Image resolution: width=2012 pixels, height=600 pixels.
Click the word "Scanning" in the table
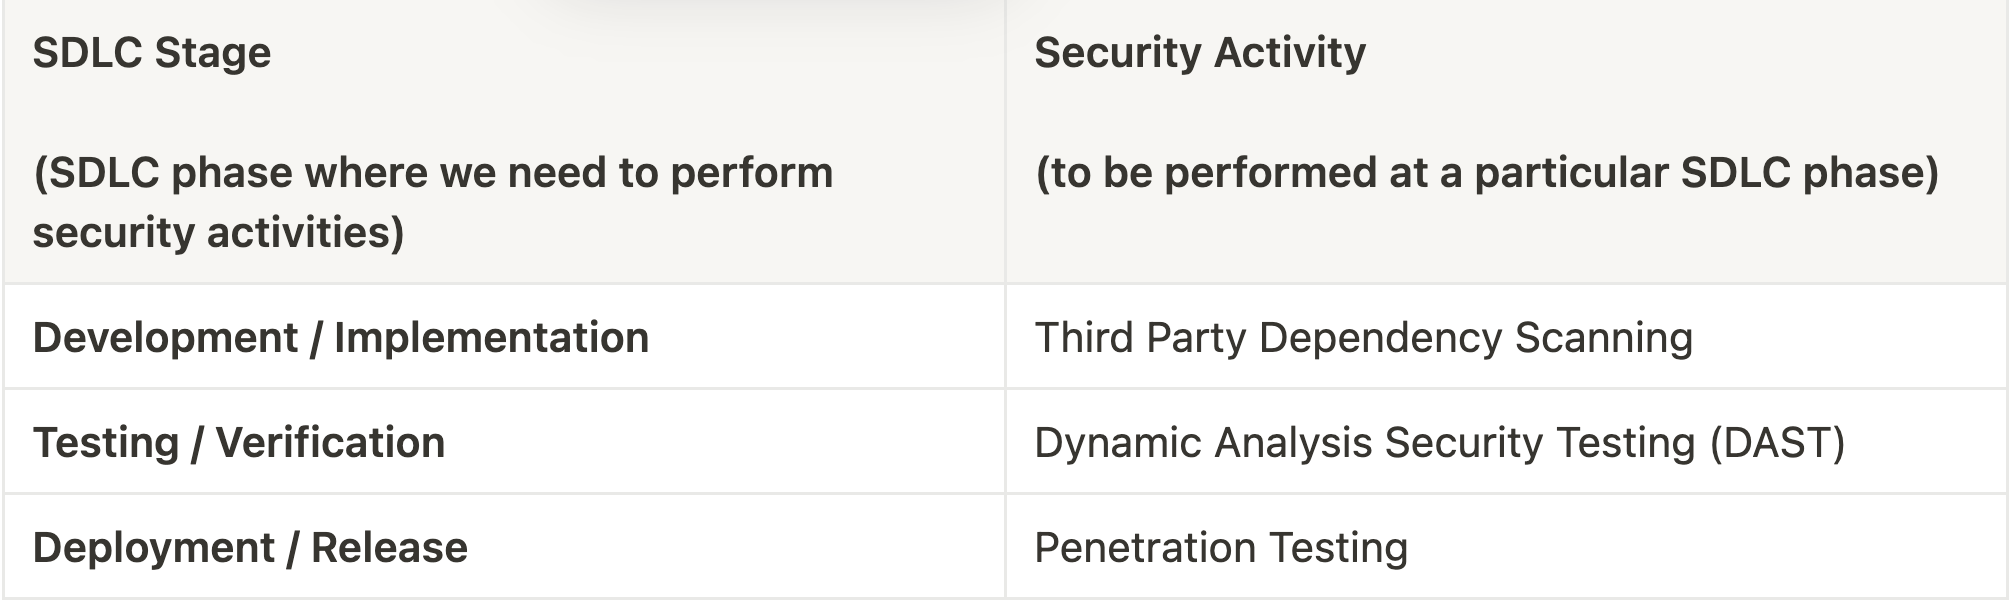(x=1603, y=338)
